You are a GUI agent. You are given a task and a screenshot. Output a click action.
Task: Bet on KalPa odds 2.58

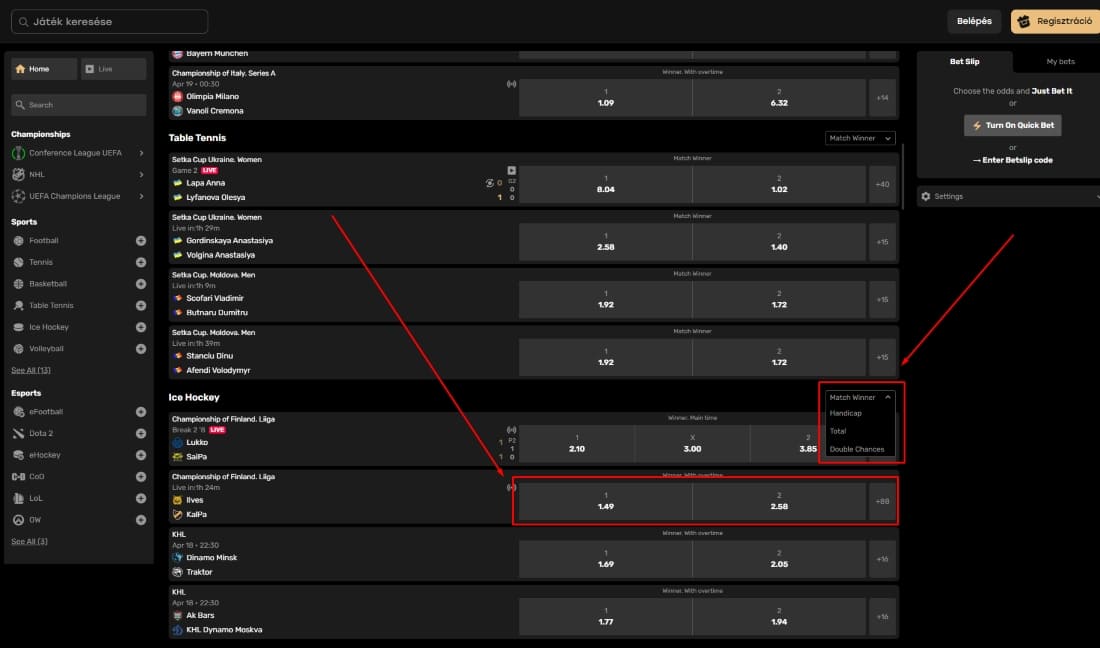[779, 501]
